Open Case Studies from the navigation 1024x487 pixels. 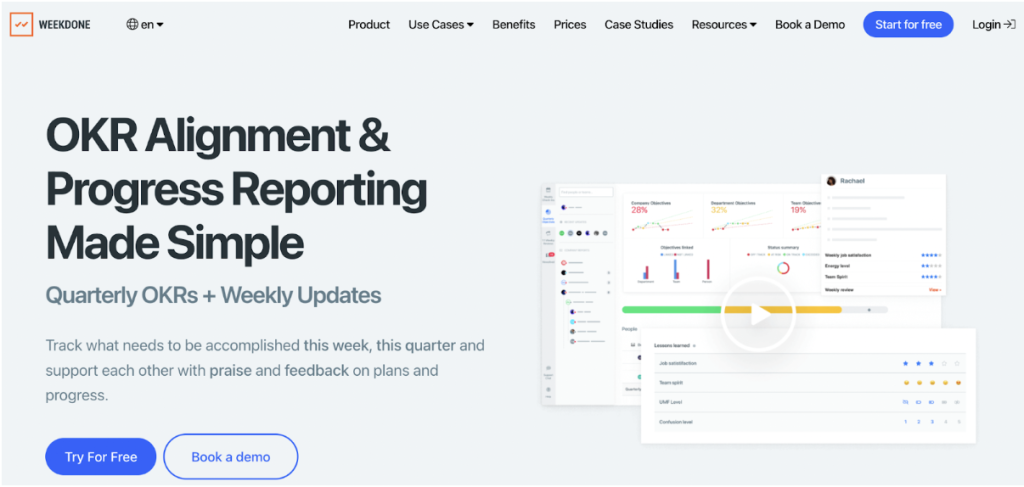point(639,24)
